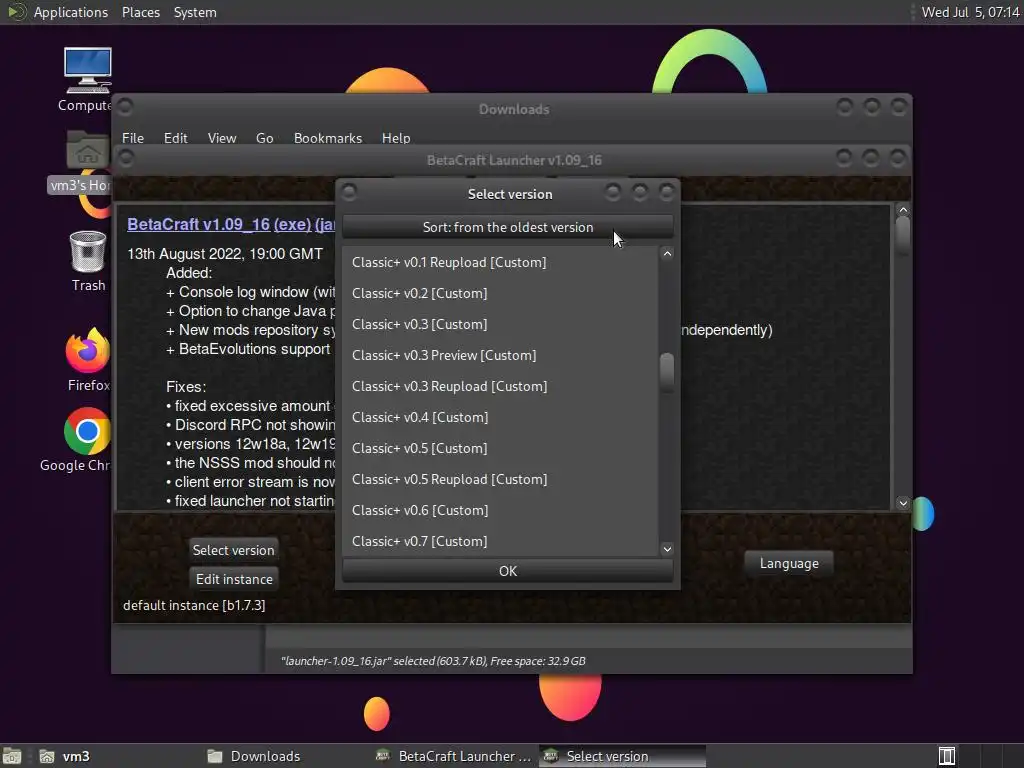Select Classic+ v0.3 [Custom]
This screenshot has height=768, width=1024.
tap(500, 325)
